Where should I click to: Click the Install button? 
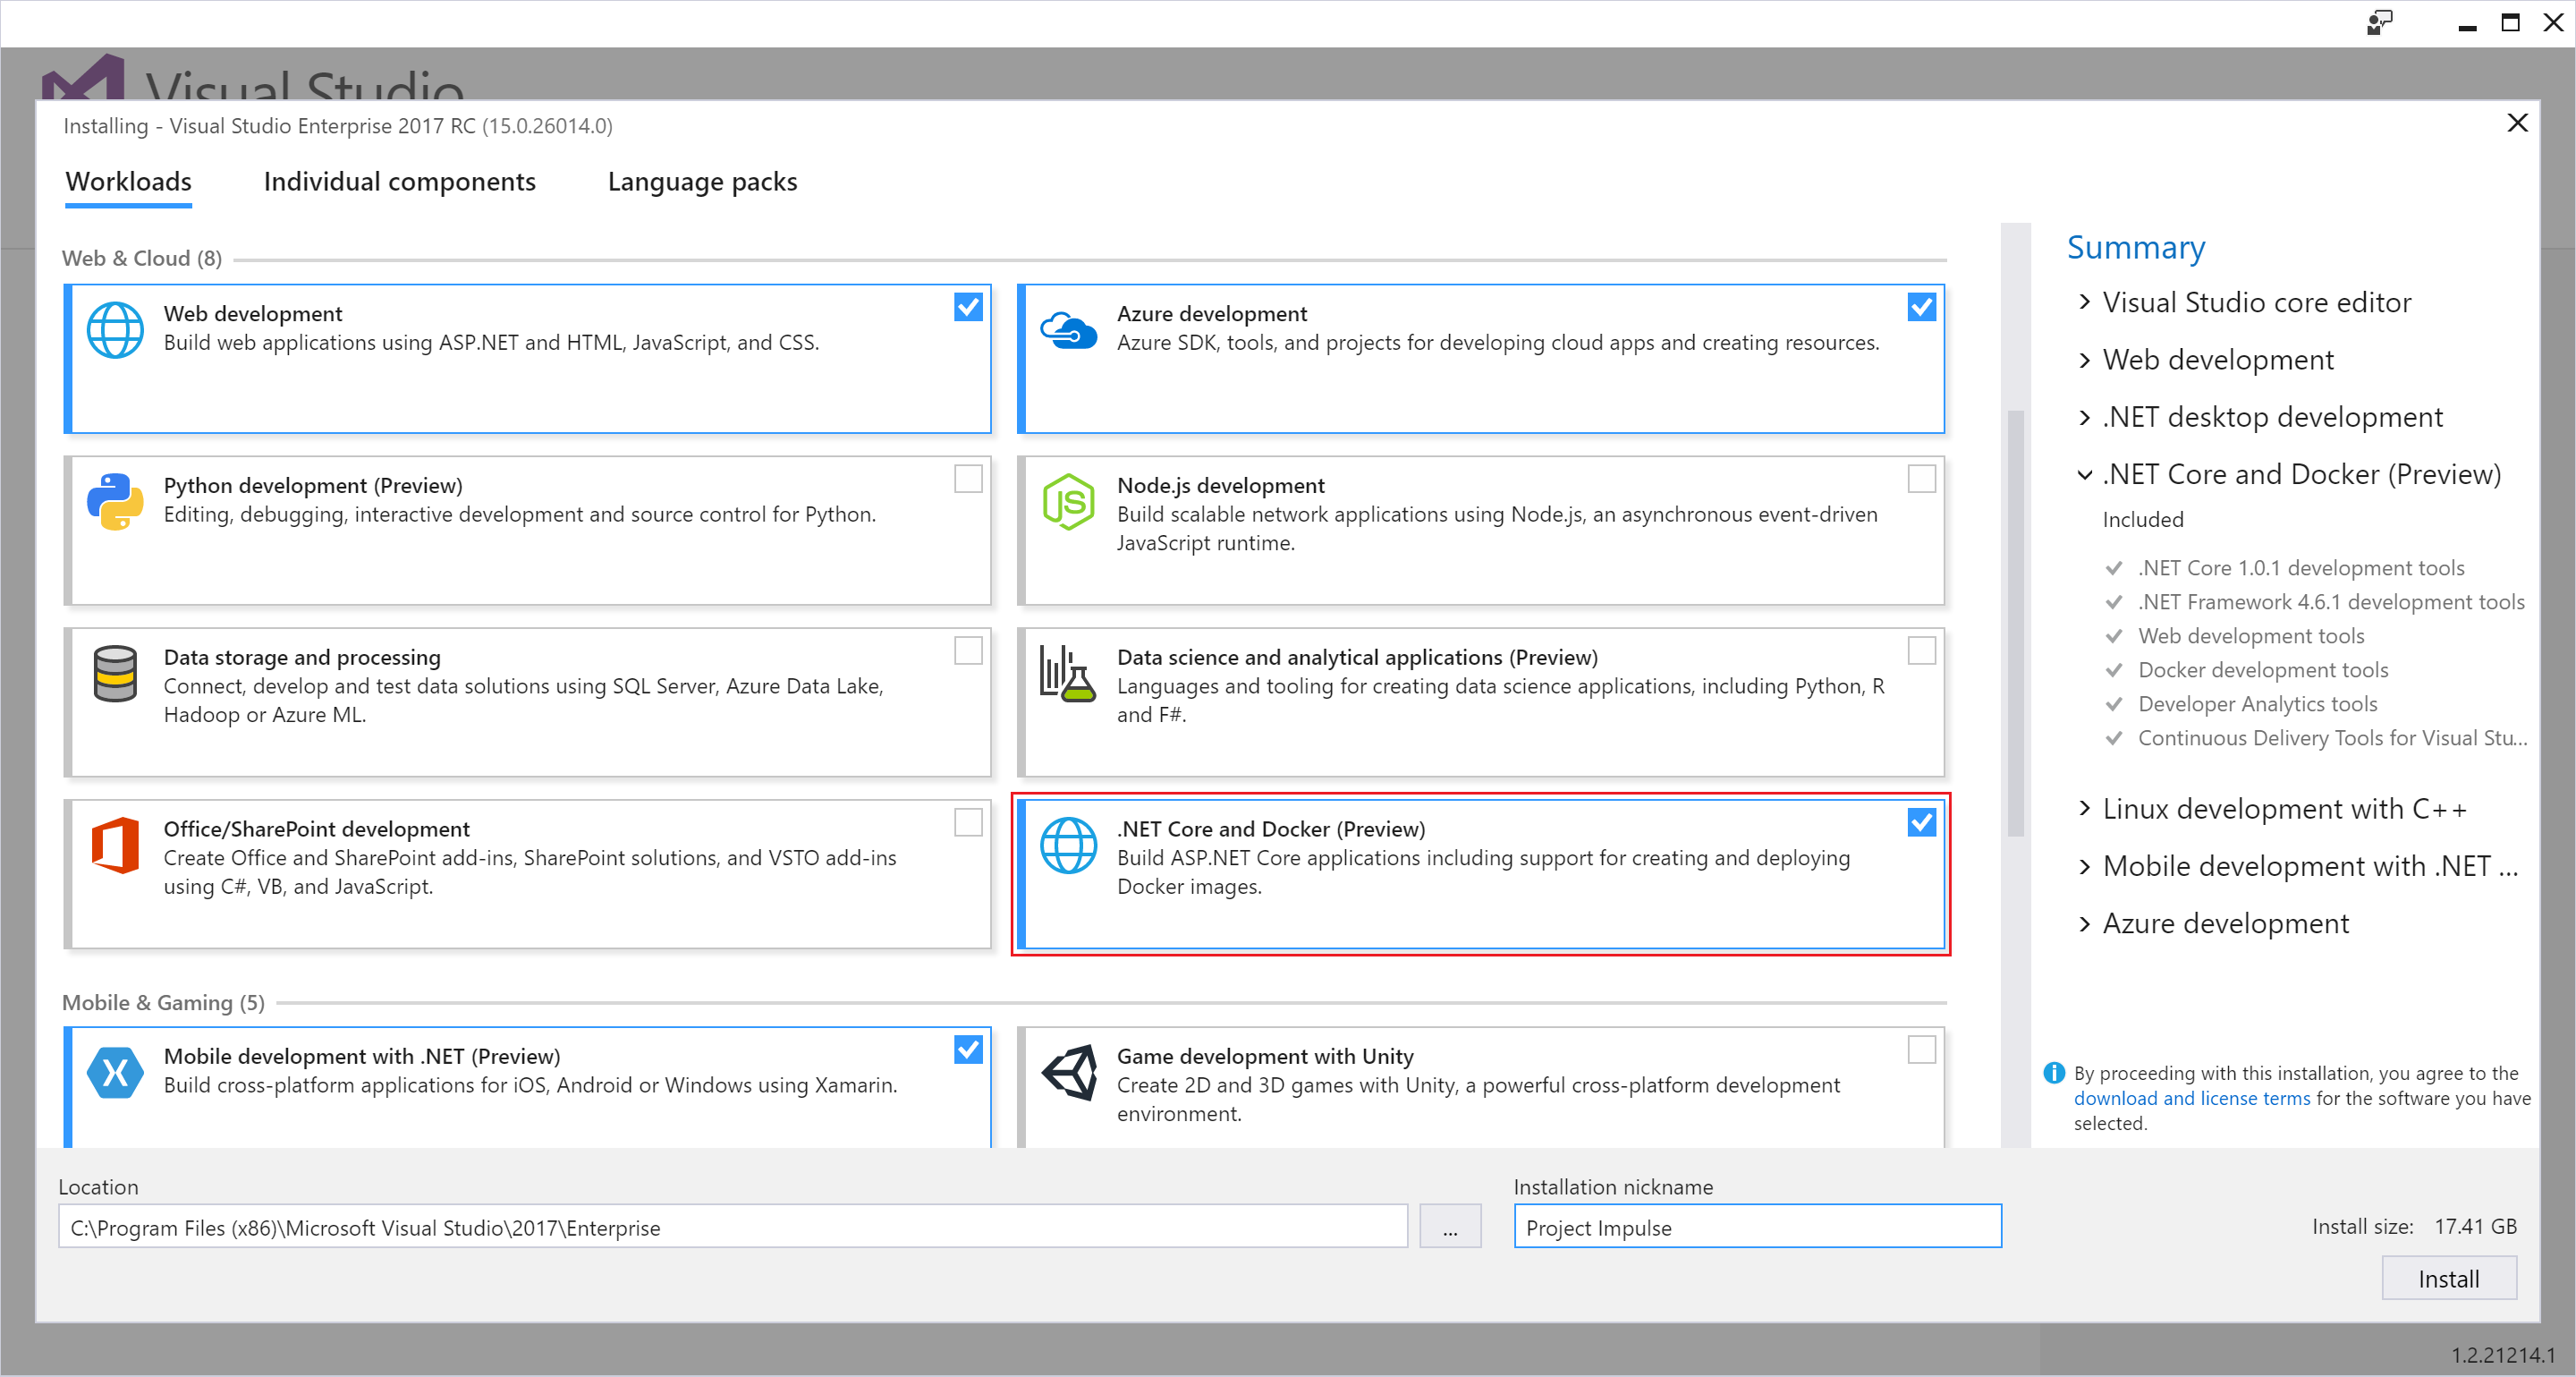coord(2448,1278)
